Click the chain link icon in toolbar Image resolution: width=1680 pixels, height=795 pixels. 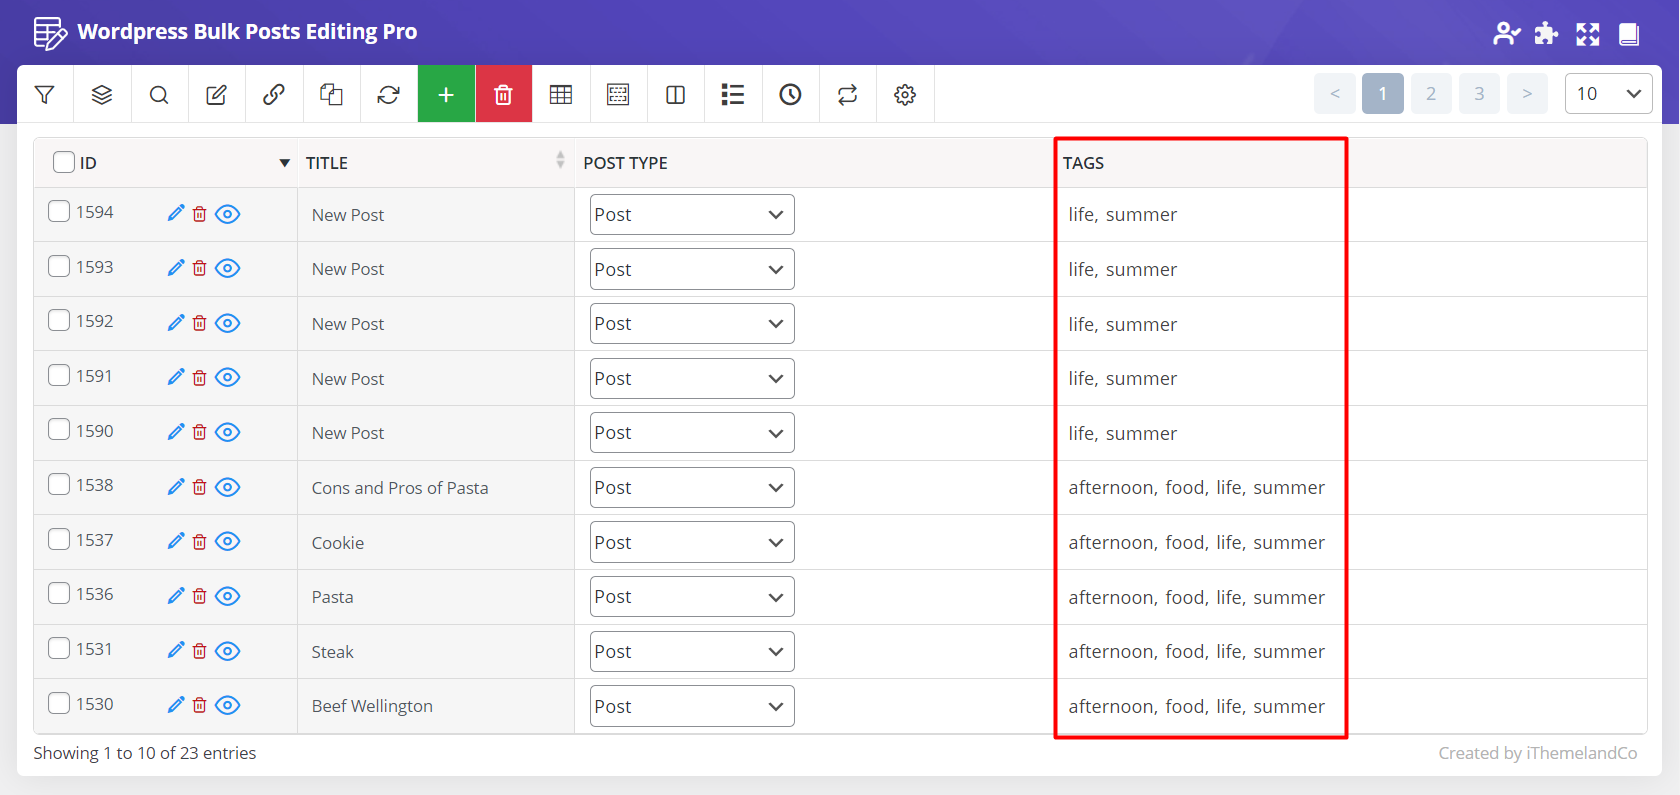274,94
